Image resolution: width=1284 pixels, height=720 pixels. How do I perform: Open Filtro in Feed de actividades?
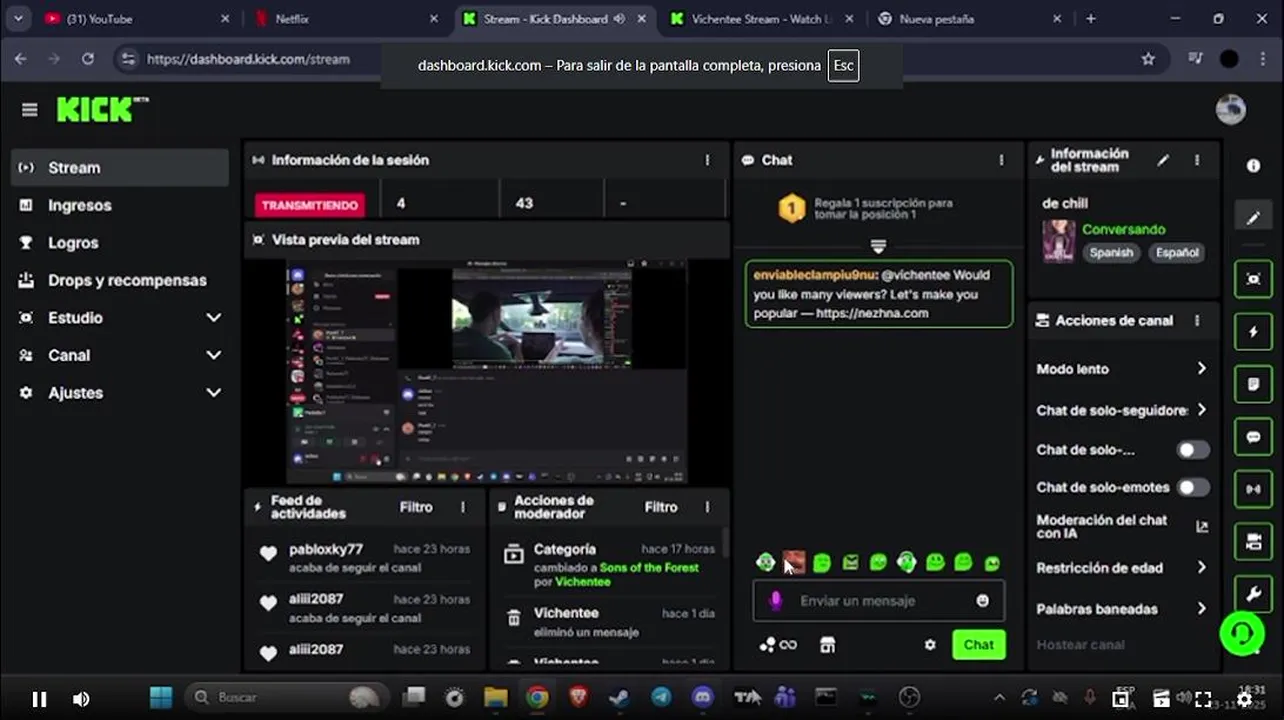coord(416,507)
